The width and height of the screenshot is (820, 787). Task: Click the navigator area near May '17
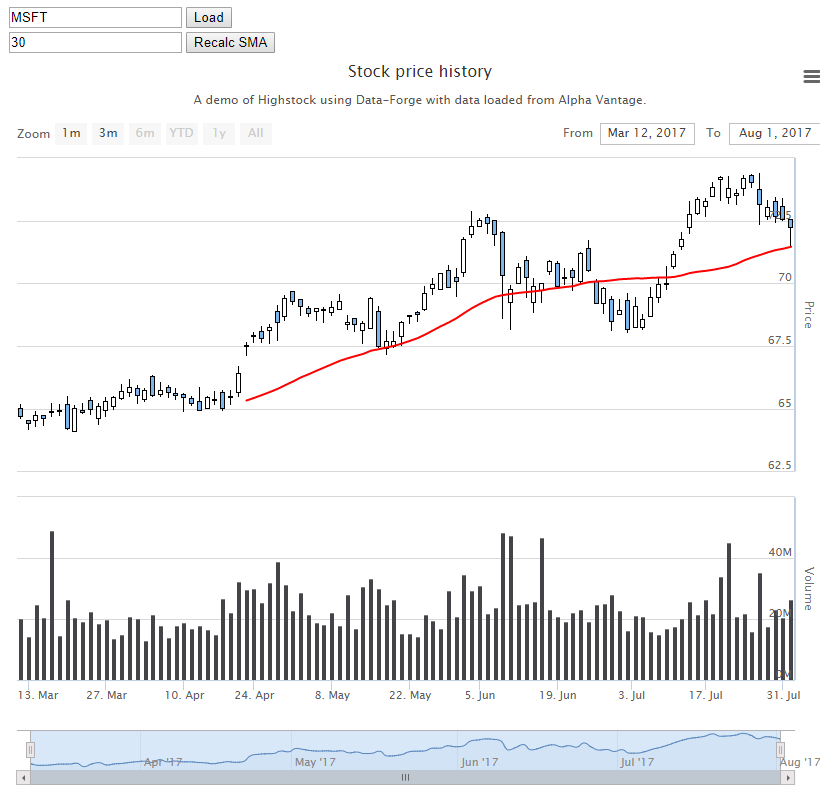(x=315, y=762)
